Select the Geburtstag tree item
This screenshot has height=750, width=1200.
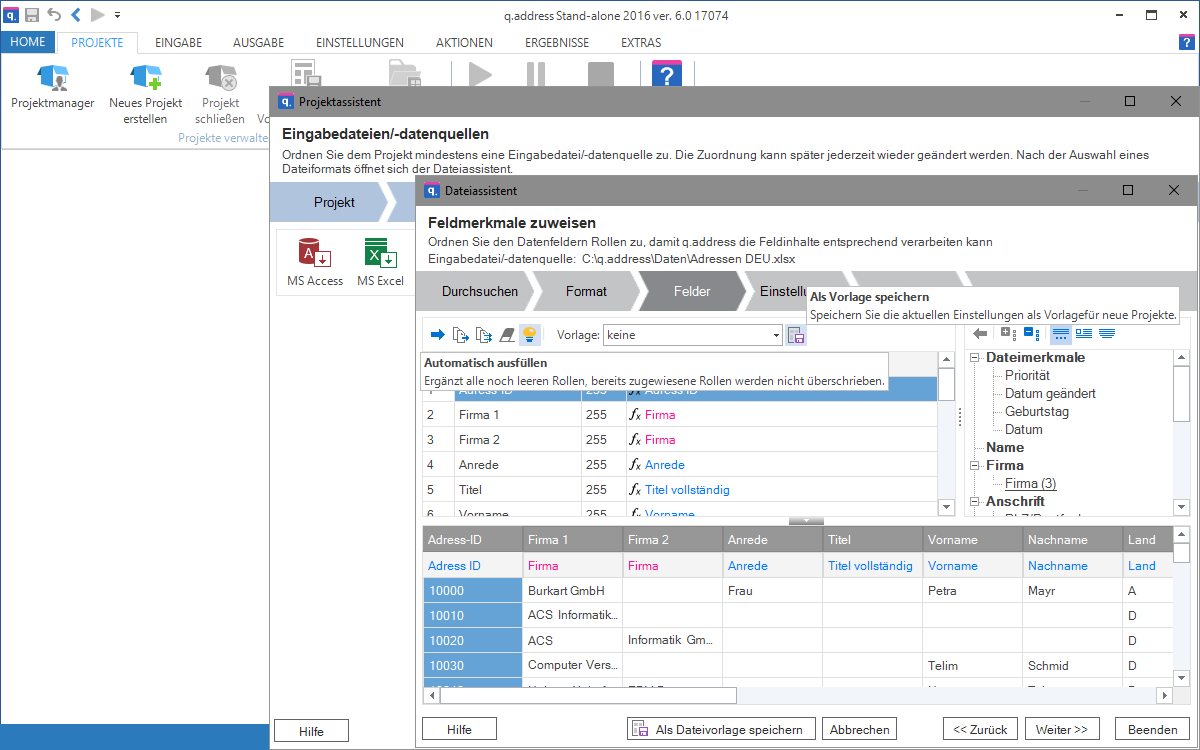pos(1037,411)
